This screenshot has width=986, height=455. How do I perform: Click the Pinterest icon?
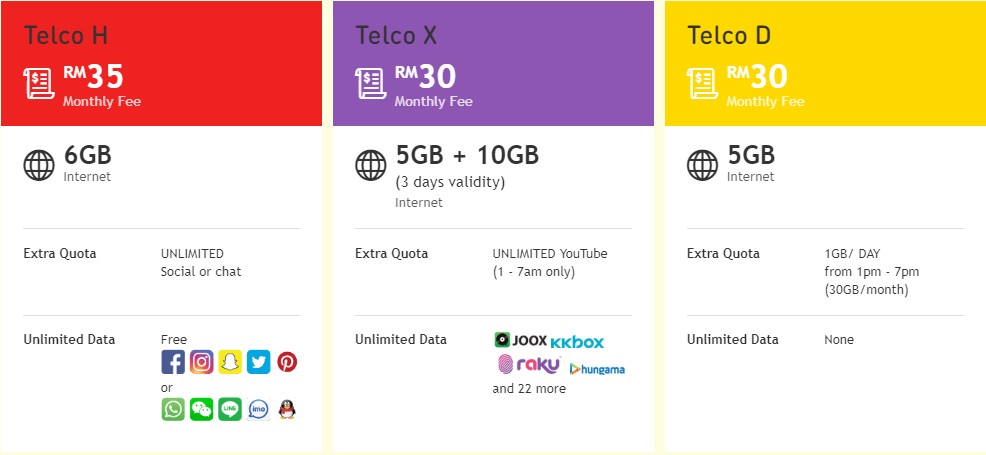pyautogui.click(x=287, y=362)
